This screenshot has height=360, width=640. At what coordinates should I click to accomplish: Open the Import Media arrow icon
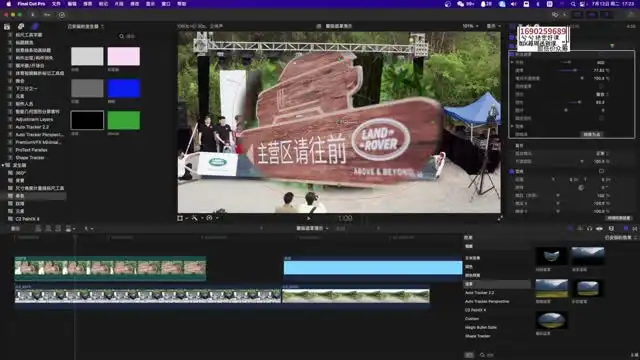[x=33, y=15]
